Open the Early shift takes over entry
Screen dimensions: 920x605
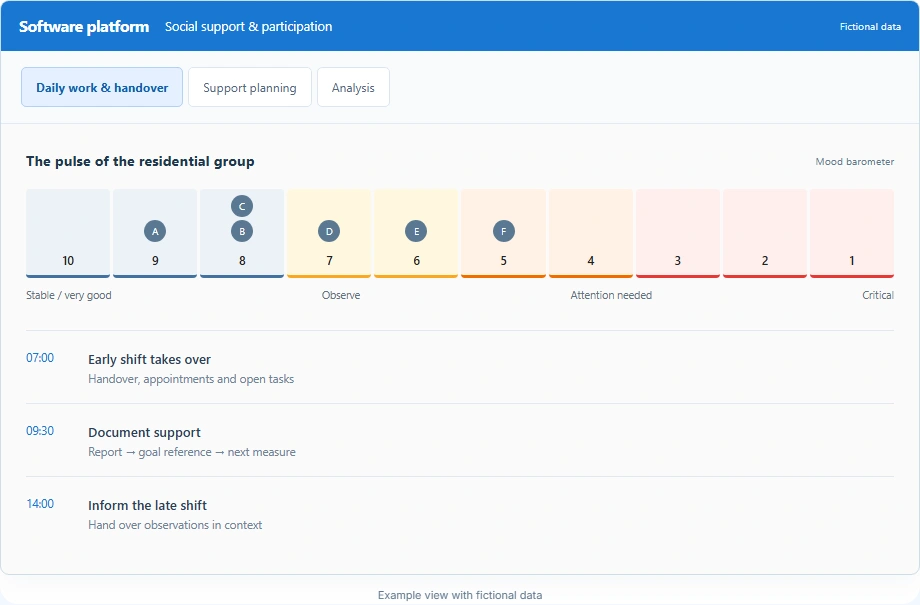coord(460,368)
